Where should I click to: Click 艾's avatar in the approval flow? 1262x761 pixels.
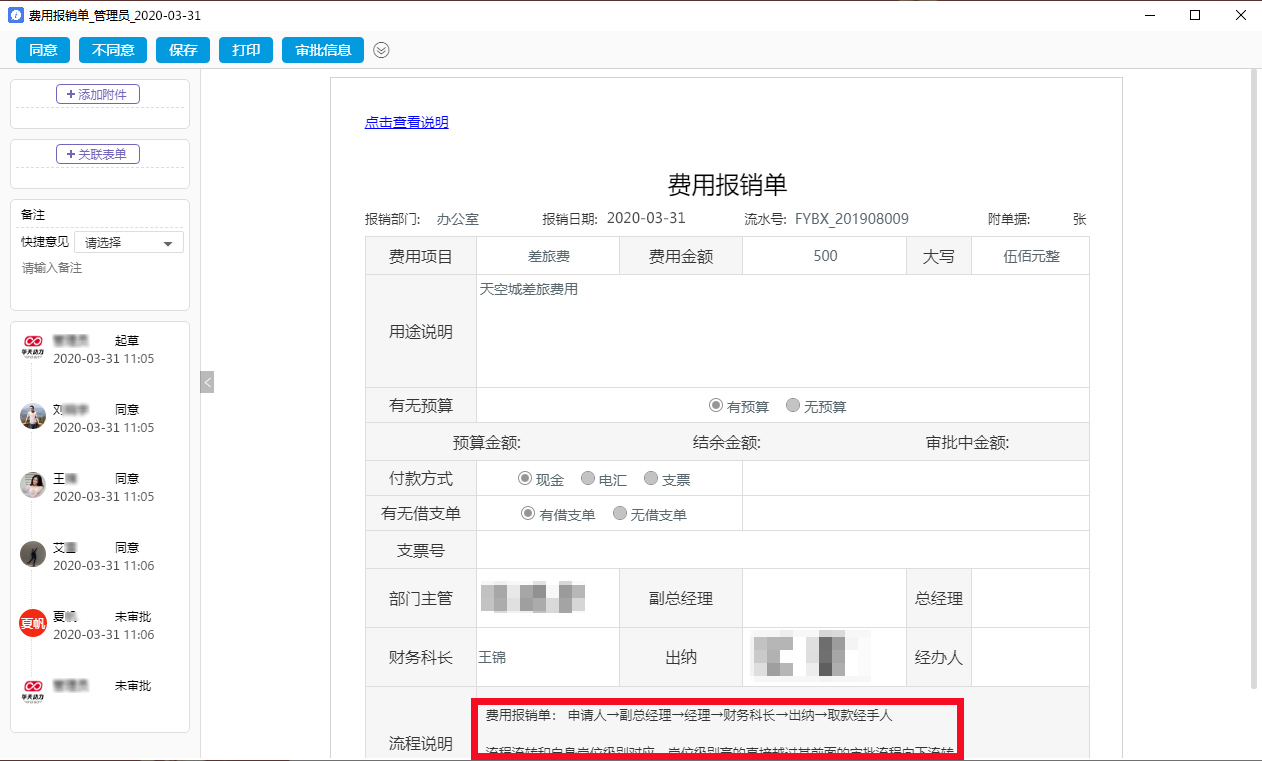[x=33, y=553]
